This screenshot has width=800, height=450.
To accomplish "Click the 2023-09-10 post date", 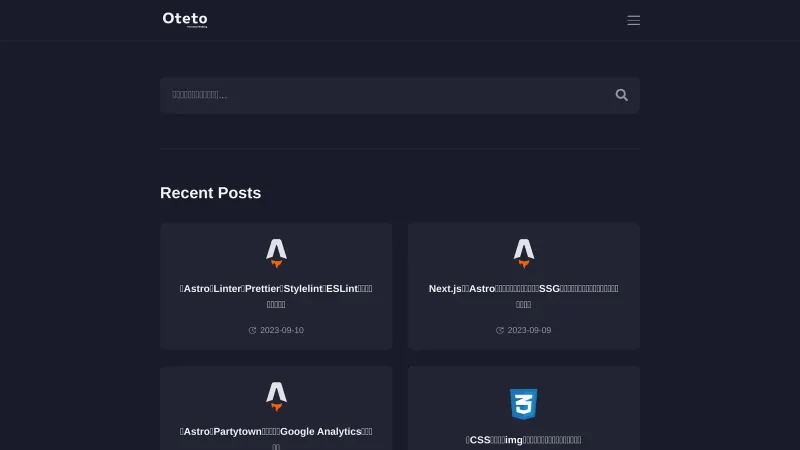I will point(282,330).
